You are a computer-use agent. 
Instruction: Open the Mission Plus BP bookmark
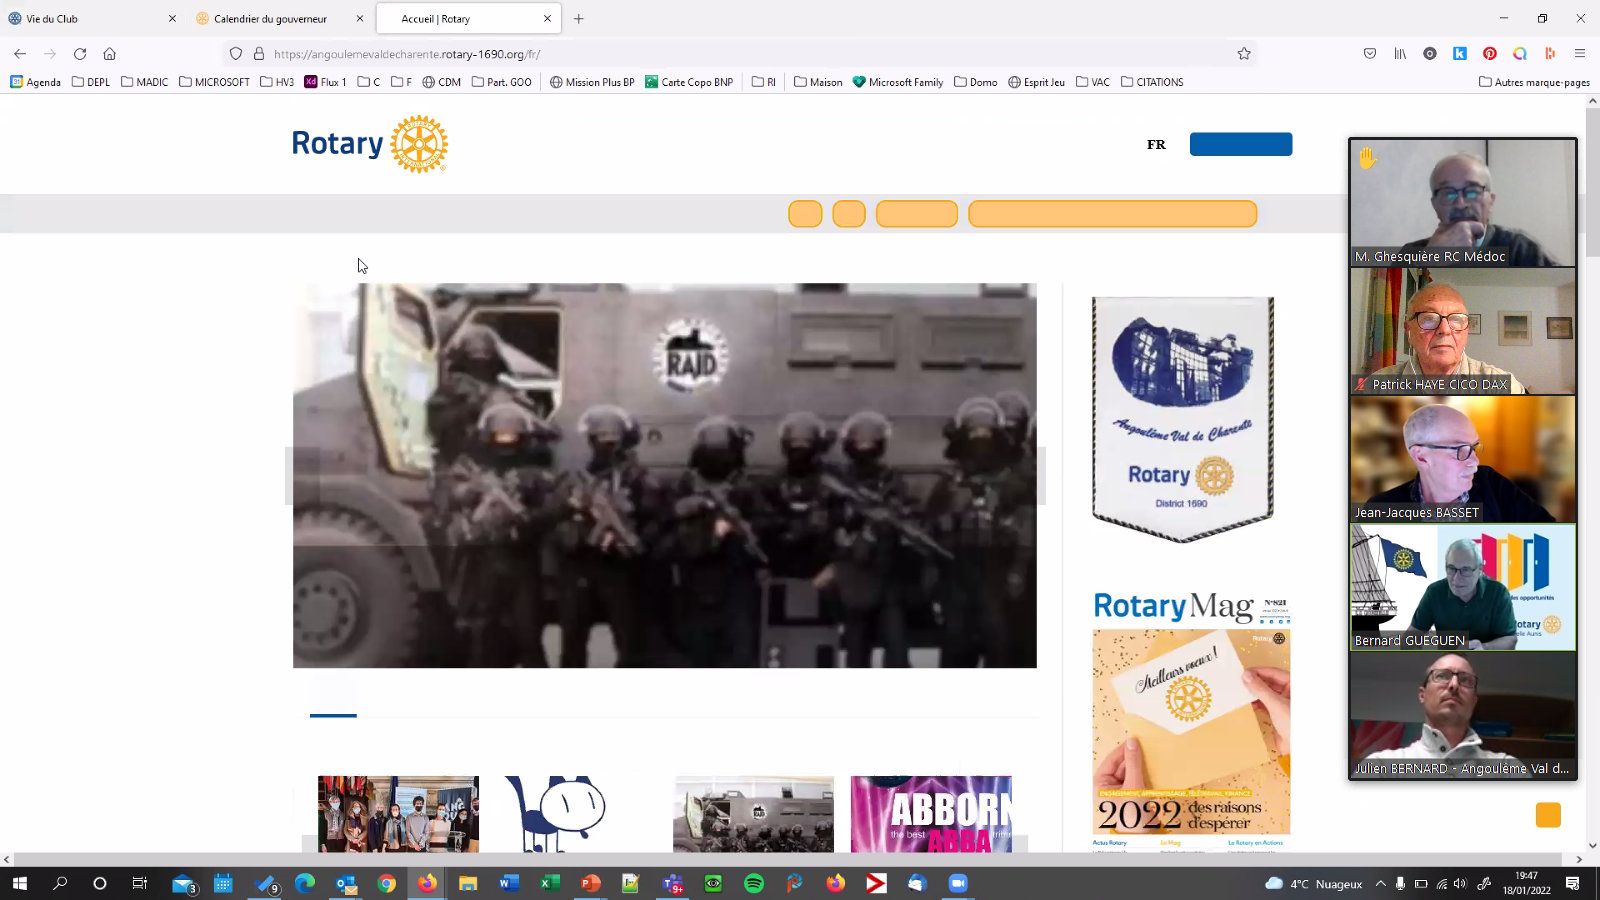pos(592,82)
